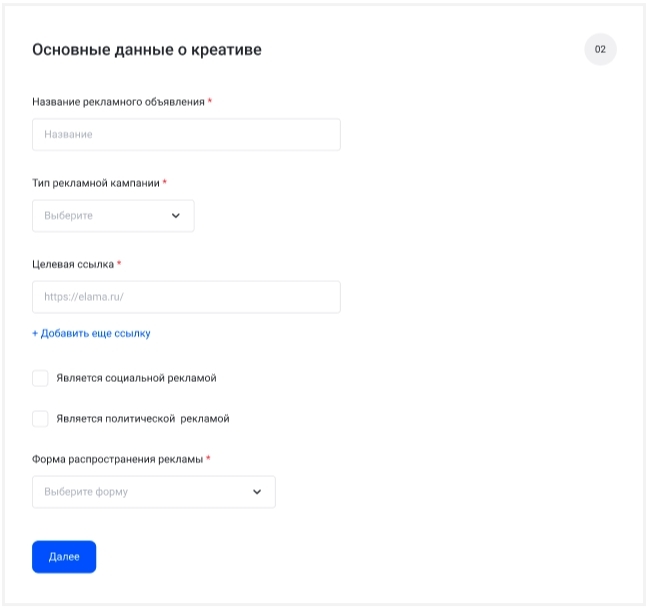Screen dimensions: 650x608
Task: Click the 'Далее' button
Action: [64, 557]
